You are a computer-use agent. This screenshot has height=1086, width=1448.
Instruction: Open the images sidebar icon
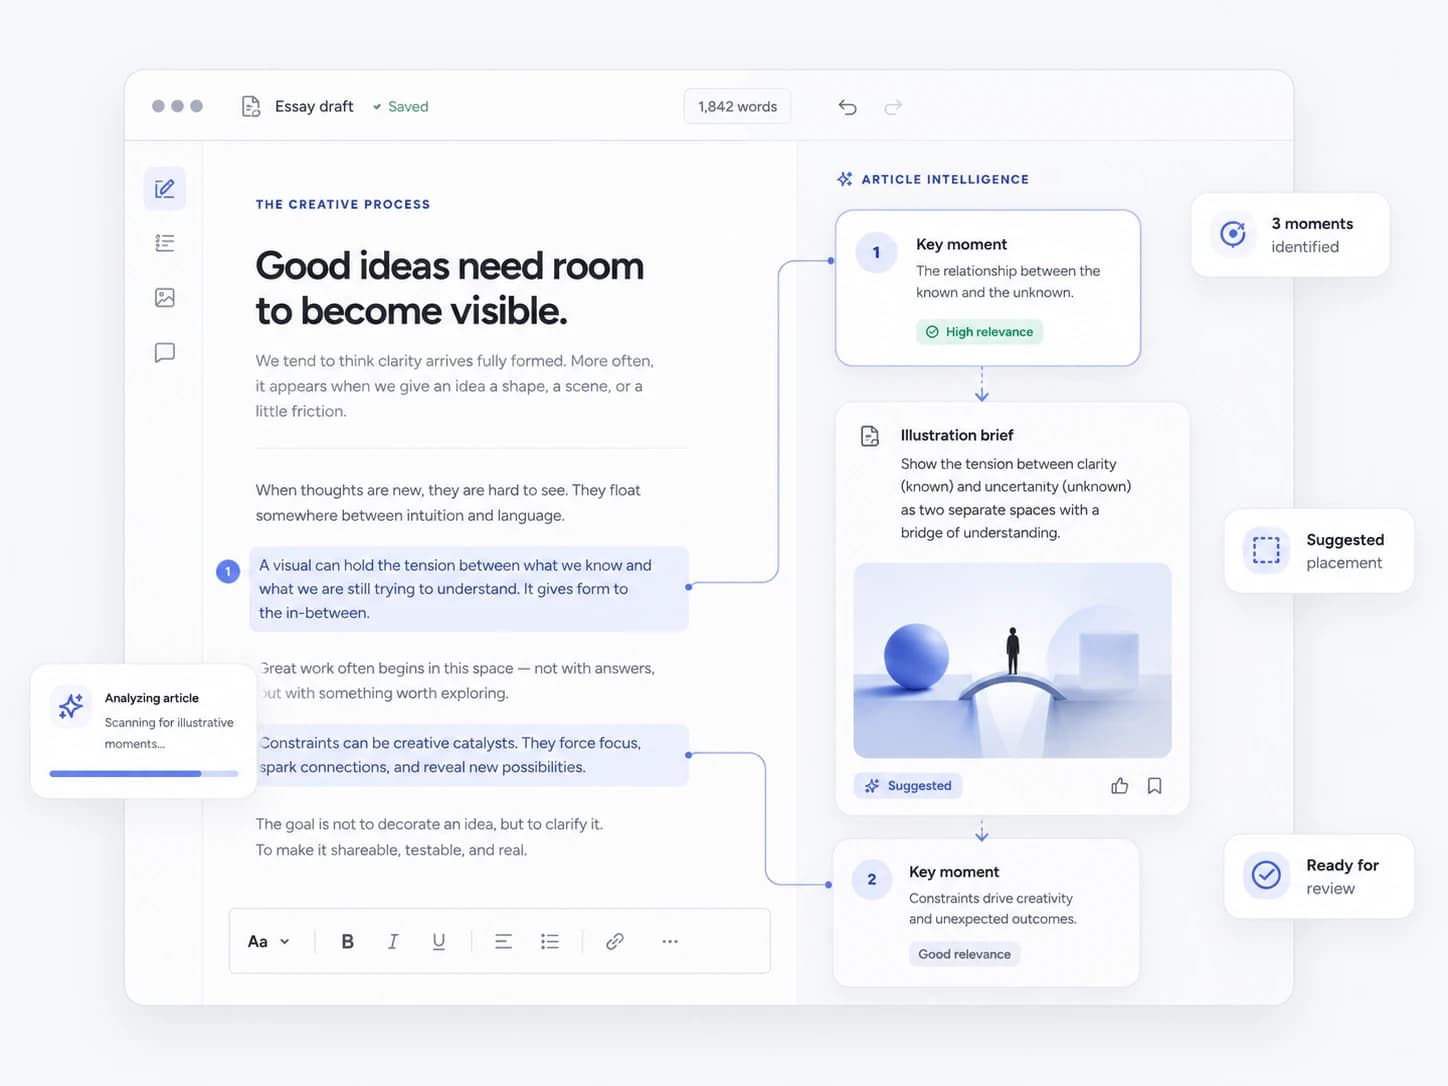(165, 297)
